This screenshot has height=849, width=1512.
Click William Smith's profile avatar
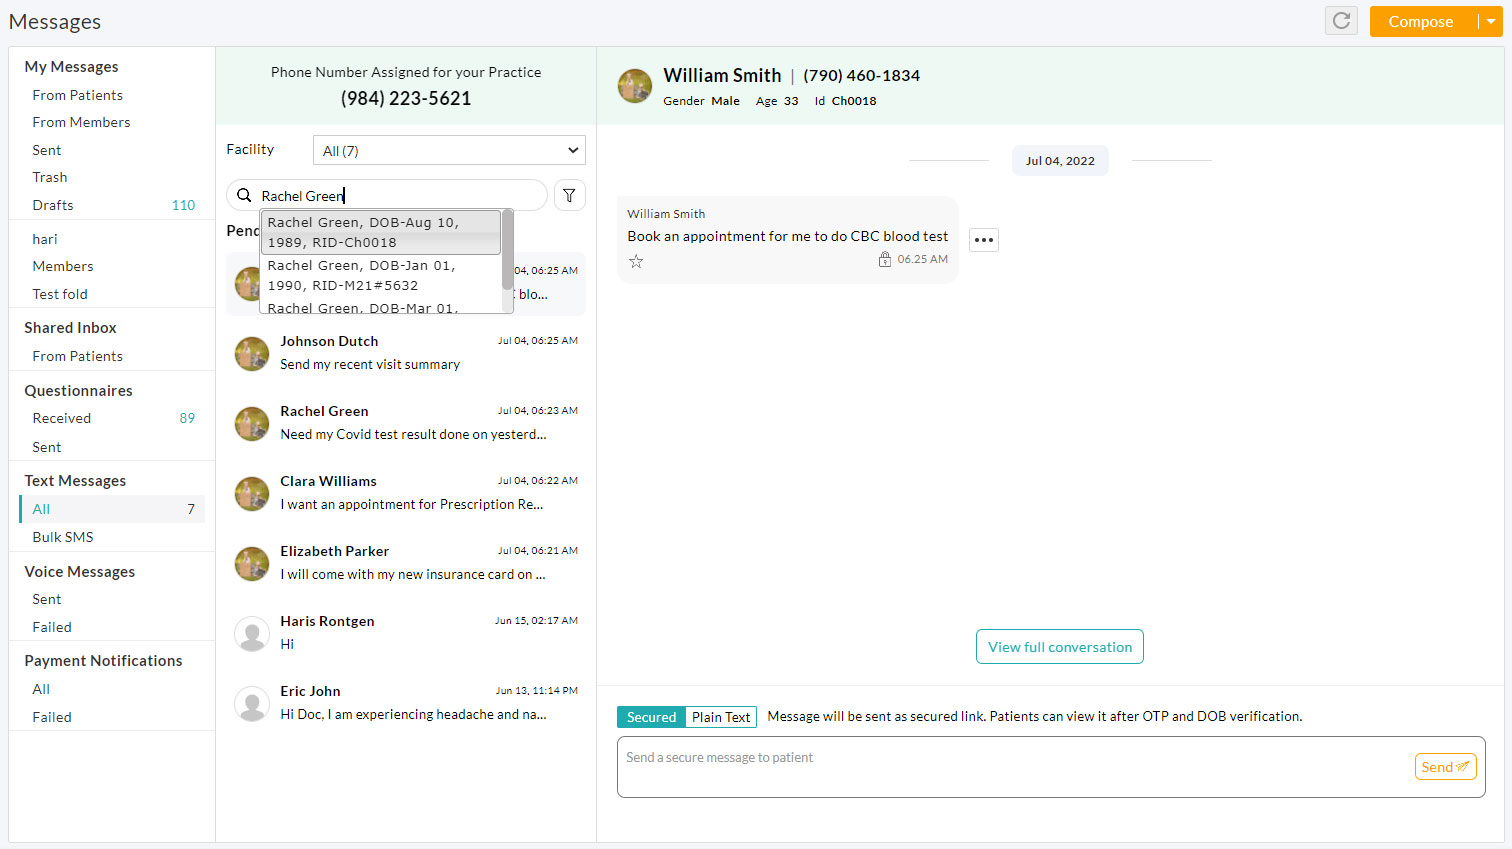tap(635, 86)
